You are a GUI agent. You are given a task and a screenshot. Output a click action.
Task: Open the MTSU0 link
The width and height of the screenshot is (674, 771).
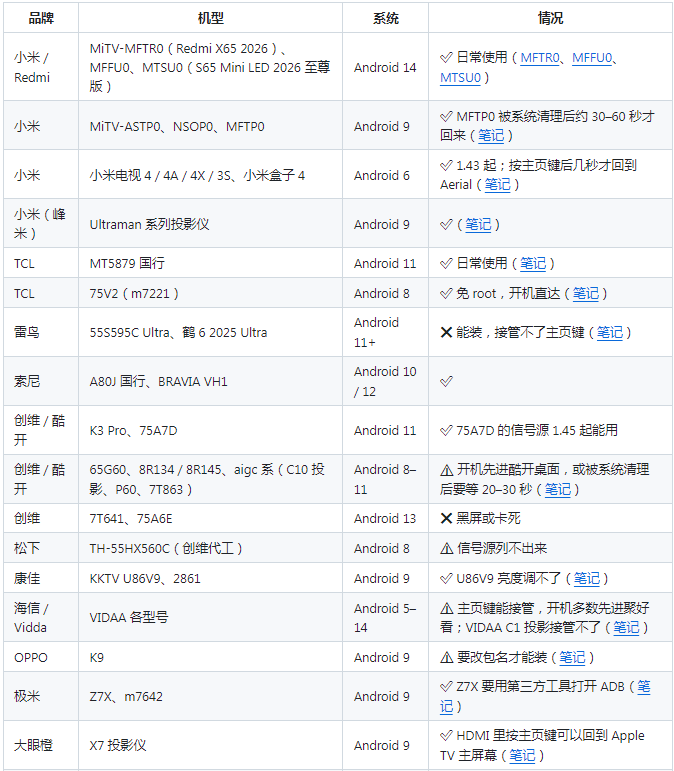click(460, 78)
